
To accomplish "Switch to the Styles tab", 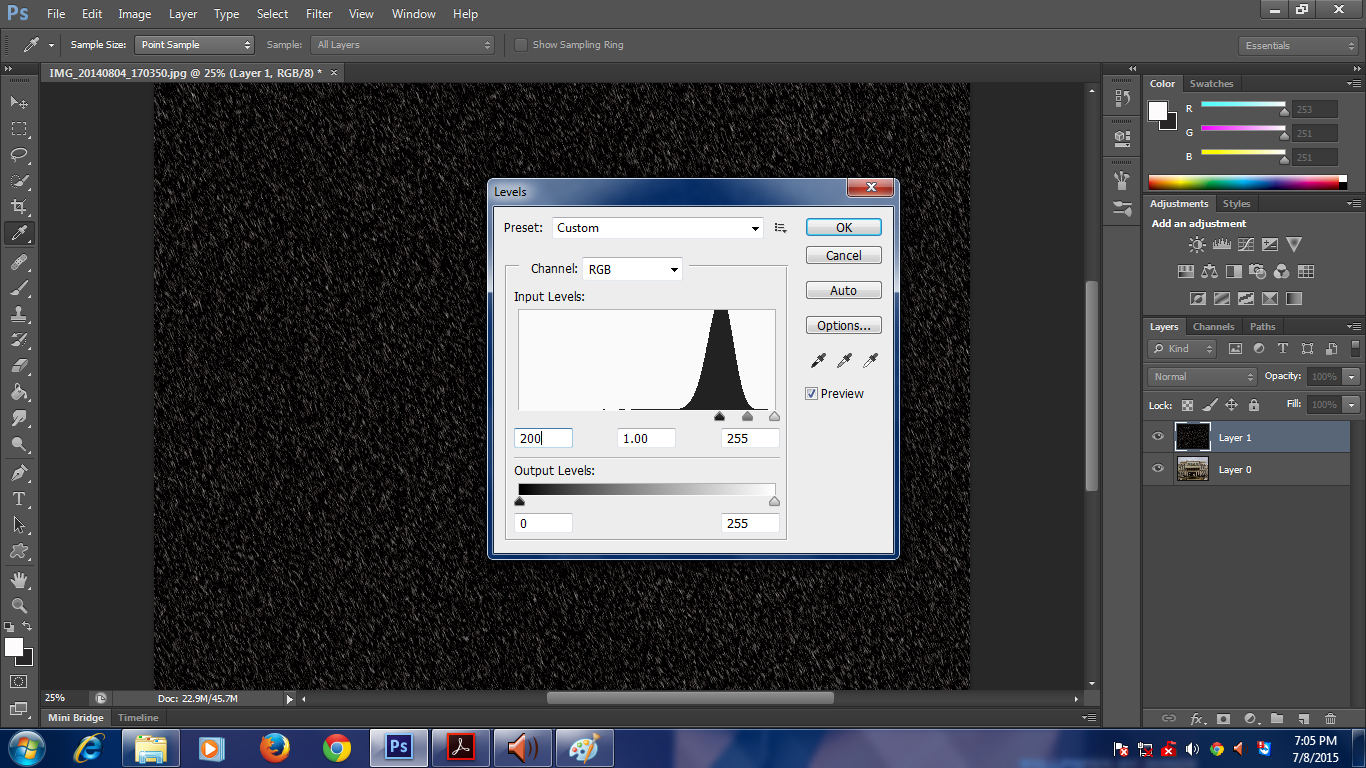I will [1236, 204].
